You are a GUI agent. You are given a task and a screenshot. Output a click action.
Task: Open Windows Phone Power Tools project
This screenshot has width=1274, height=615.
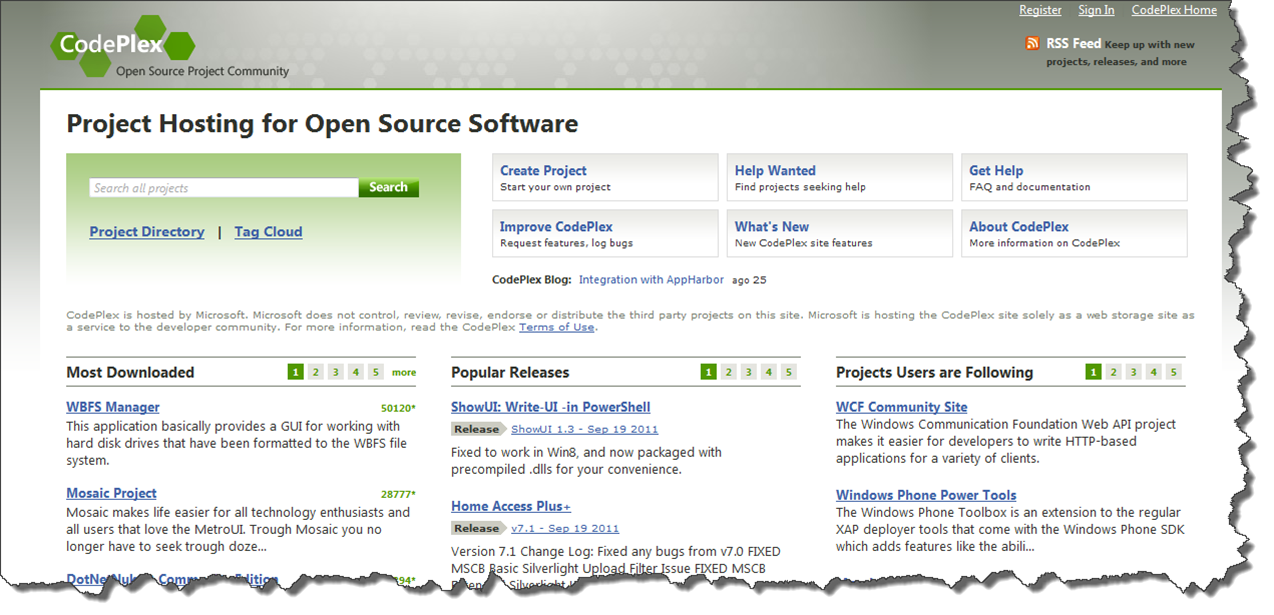coord(926,495)
